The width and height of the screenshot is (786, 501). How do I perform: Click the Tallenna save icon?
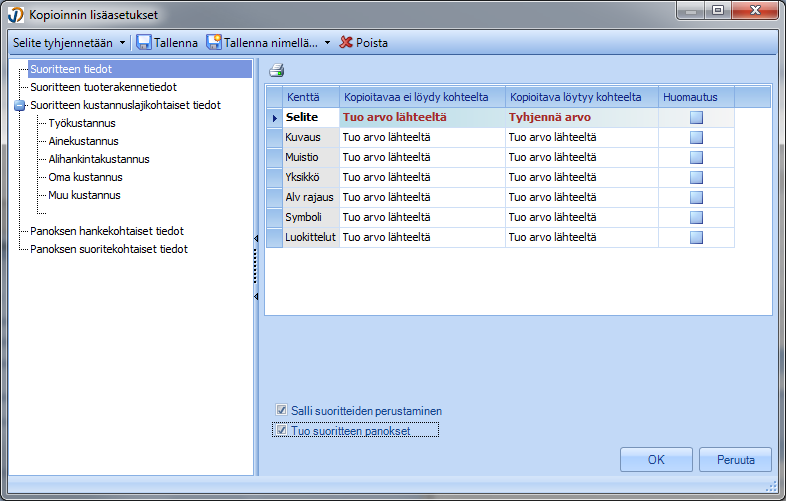tap(144, 43)
